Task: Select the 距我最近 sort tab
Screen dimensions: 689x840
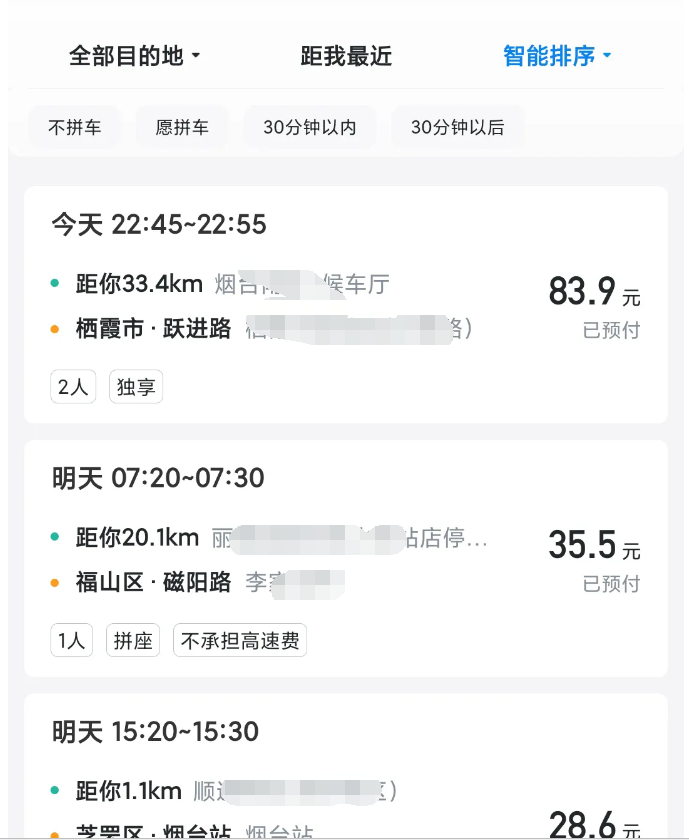Action: 346,56
